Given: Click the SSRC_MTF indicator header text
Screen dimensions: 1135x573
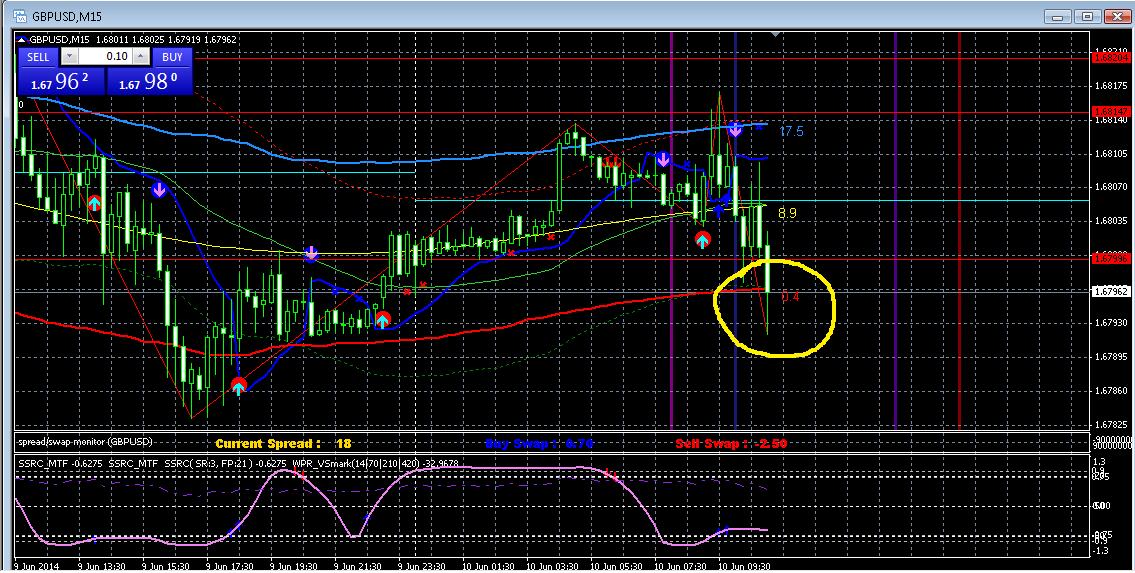Looking at the screenshot, I should (237, 463).
